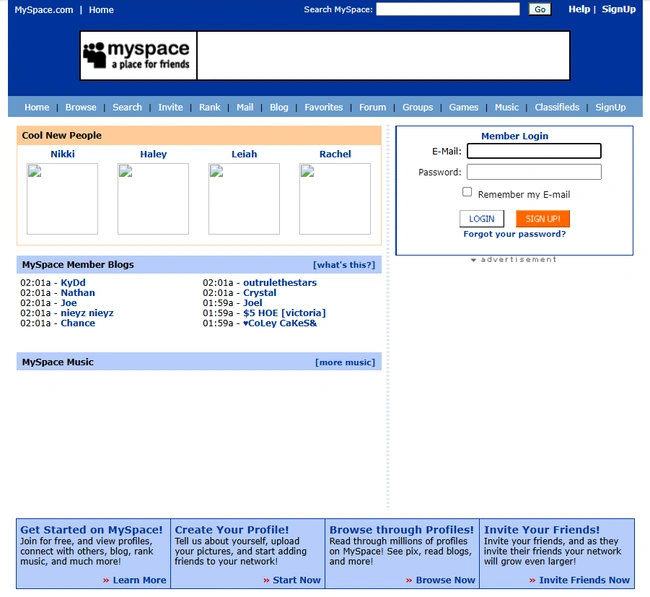This screenshot has height=597, width=650.
Task: Open the Home nav item
Action: click(36, 107)
